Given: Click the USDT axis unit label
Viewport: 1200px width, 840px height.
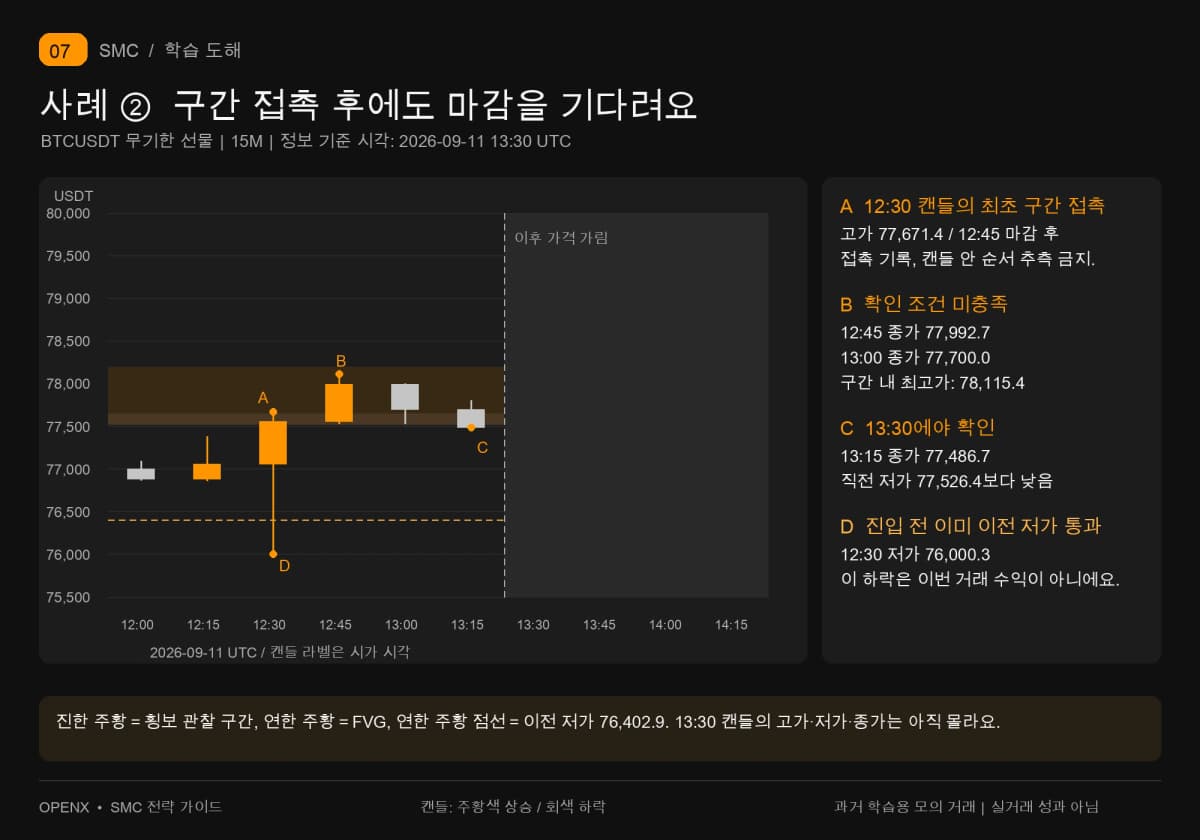Looking at the screenshot, I should tap(73, 196).
